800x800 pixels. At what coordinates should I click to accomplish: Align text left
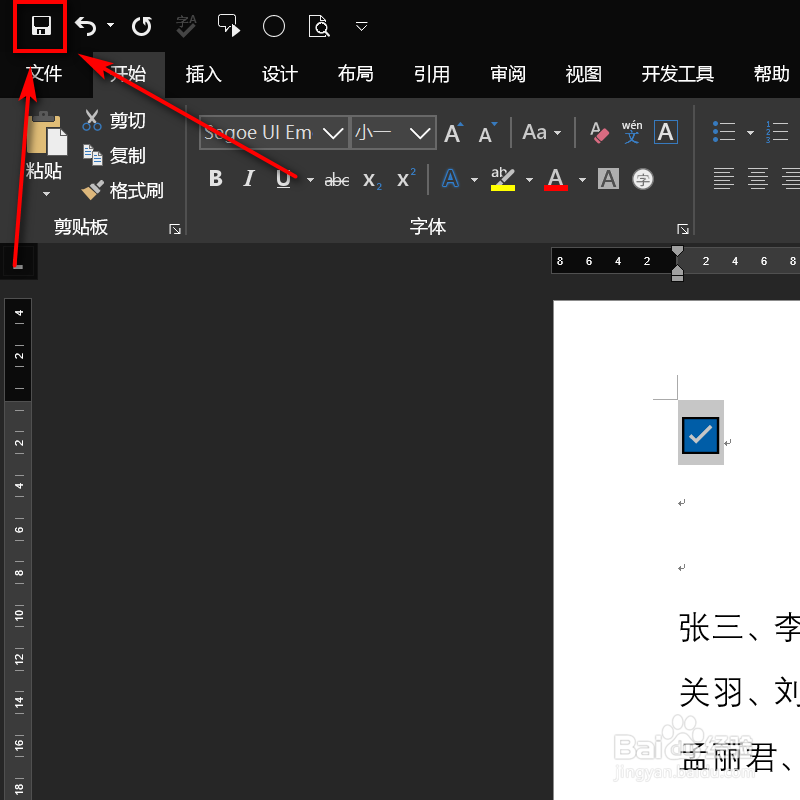coord(724,179)
